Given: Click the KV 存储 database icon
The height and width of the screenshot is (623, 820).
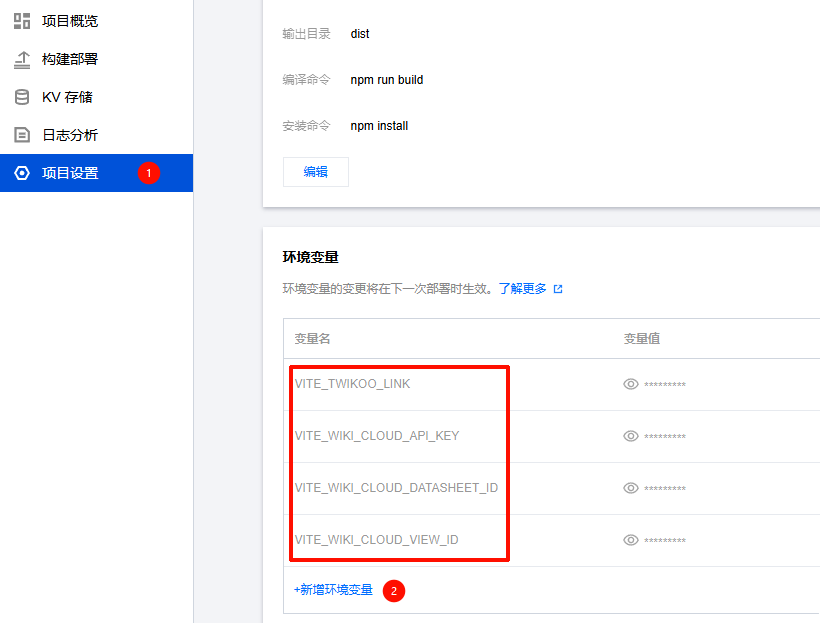Looking at the screenshot, I should (x=22, y=97).
